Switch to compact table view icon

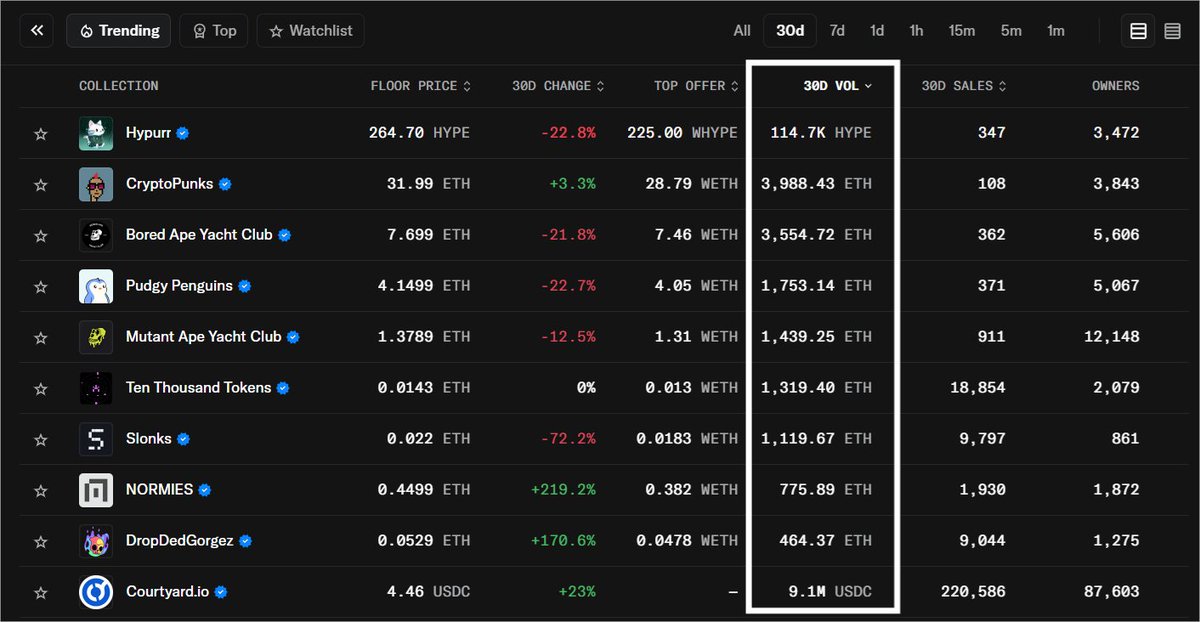[x=1173, y=31]
